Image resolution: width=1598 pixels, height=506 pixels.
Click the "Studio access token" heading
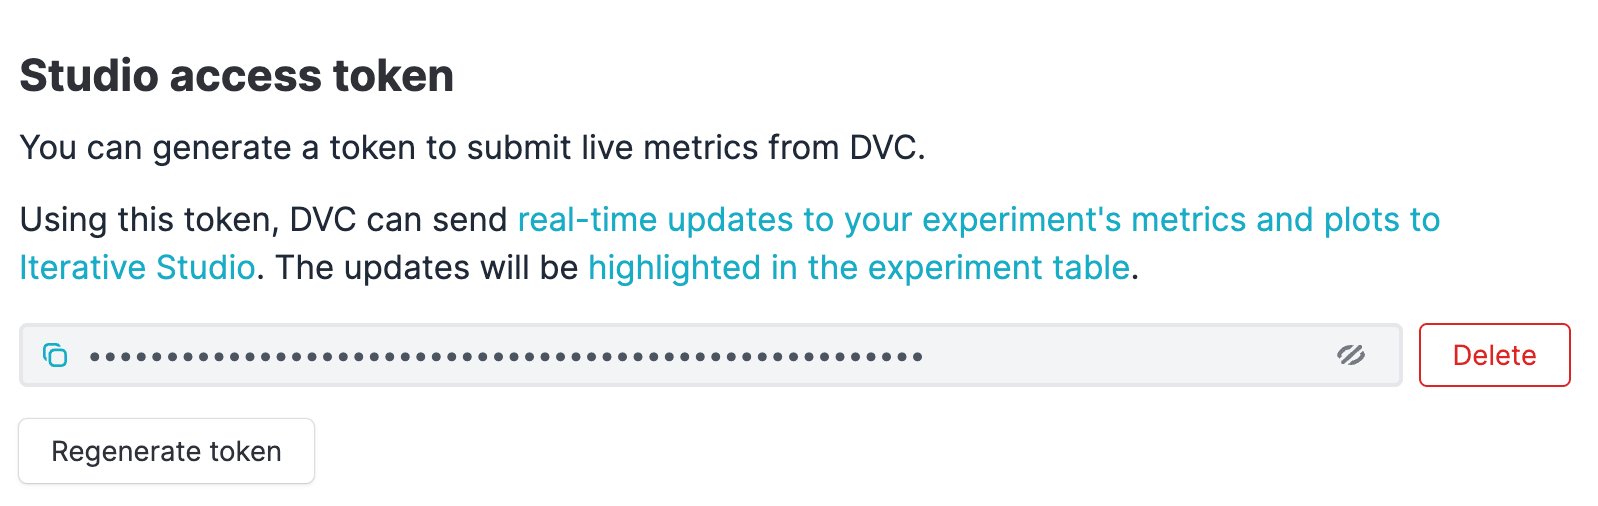(236, 76)
